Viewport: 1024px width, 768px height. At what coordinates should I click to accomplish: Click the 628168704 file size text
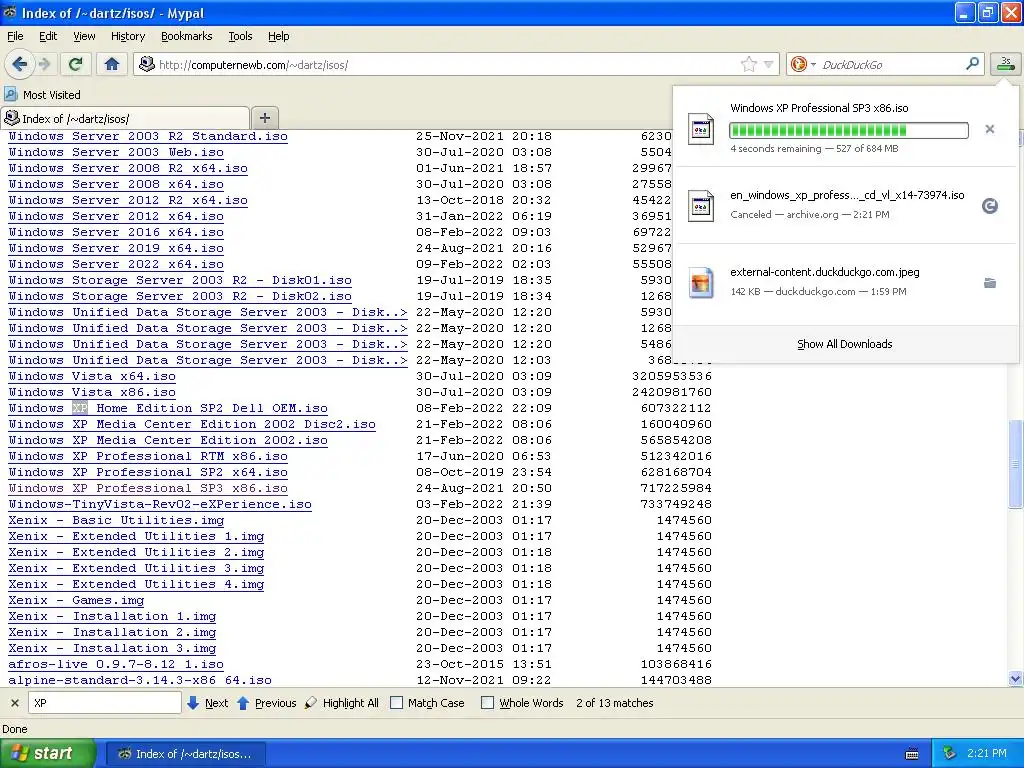click(x=676, y=472)
